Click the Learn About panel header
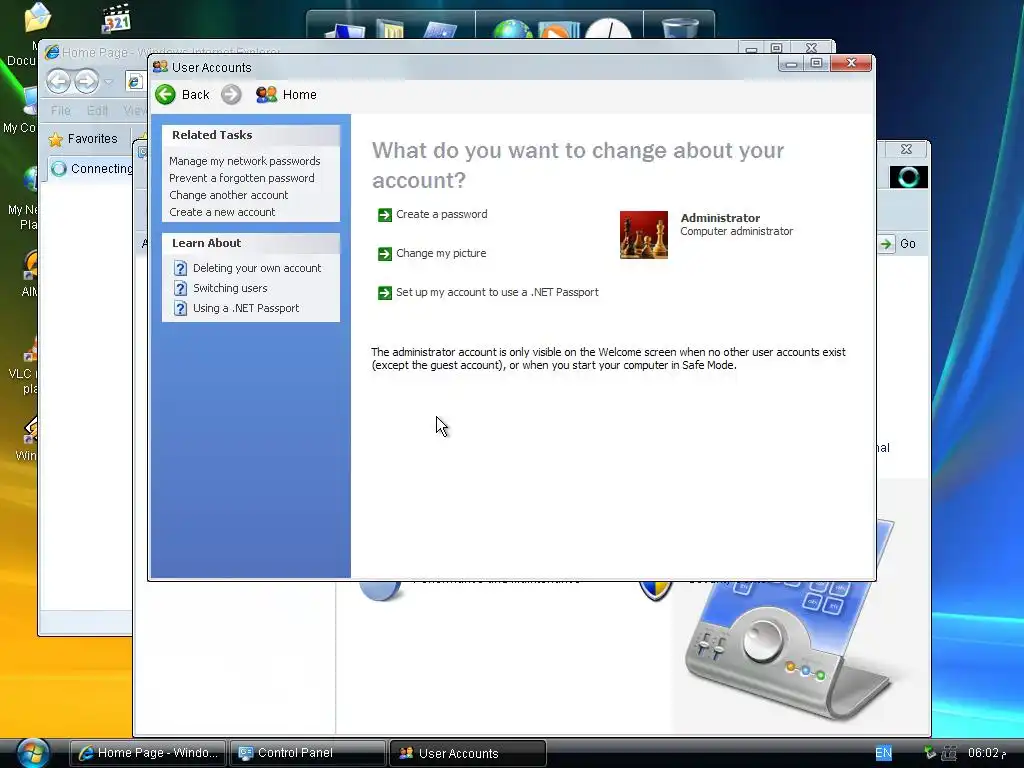This screenshot has height=768, width=1024. tap(251, 243)
